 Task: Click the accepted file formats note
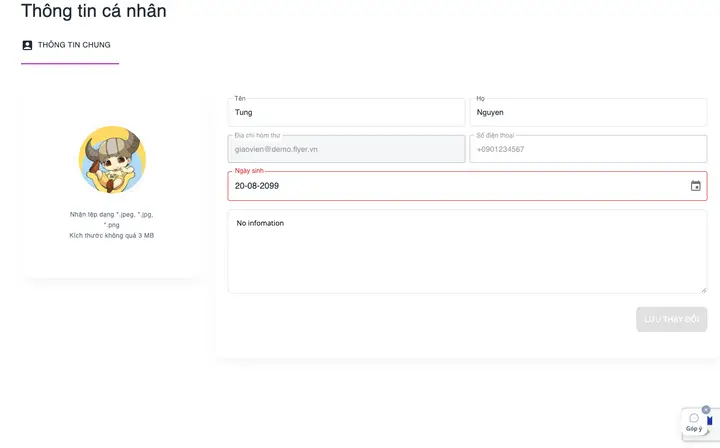point(112,219)
